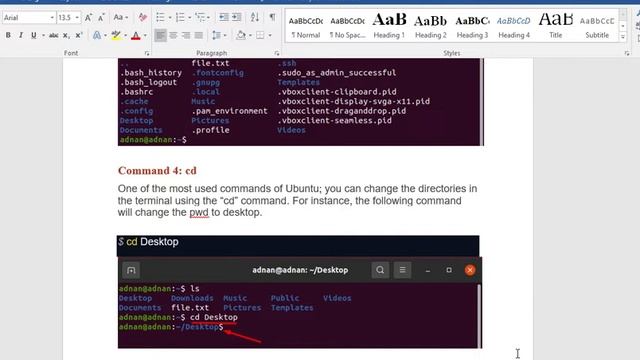Viewport: 640px width, 360px height.
Task: Click the Increase Font Size icon
Action: point(88,18)
